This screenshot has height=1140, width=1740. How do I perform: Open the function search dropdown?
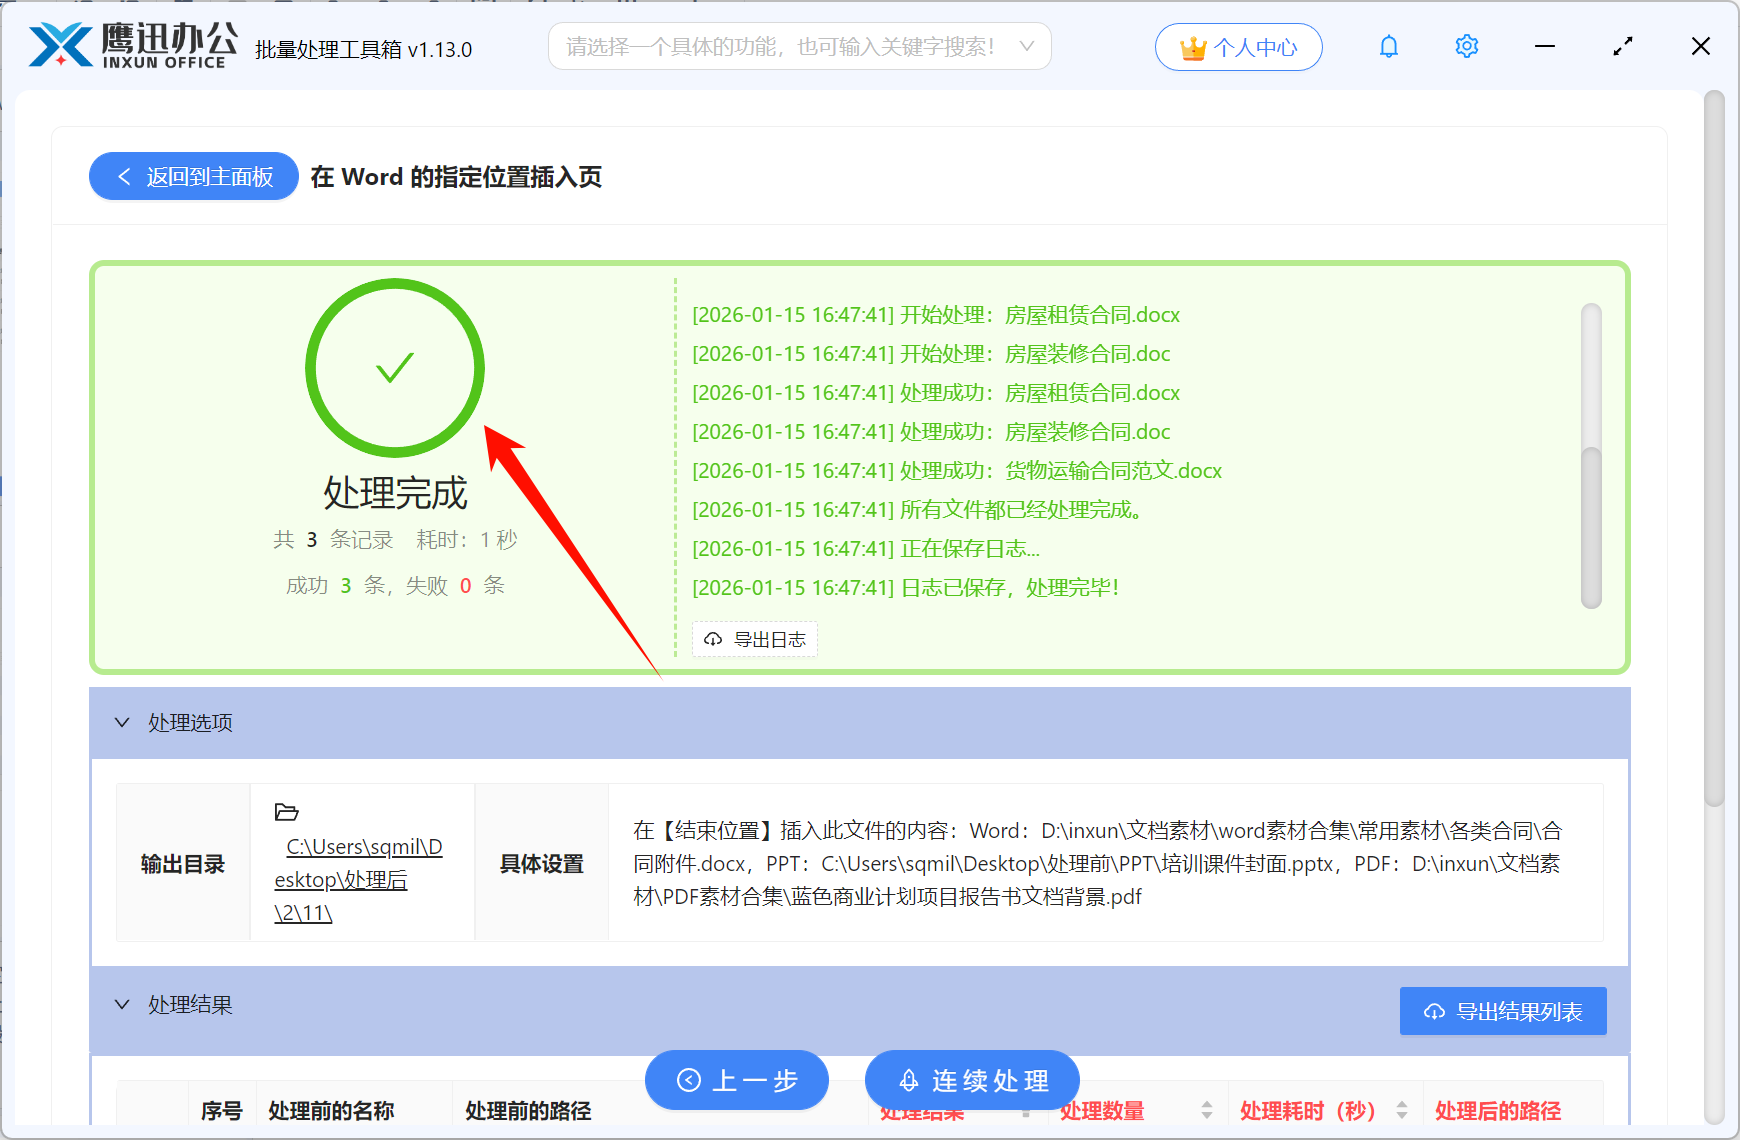[x=1026, y=46]
